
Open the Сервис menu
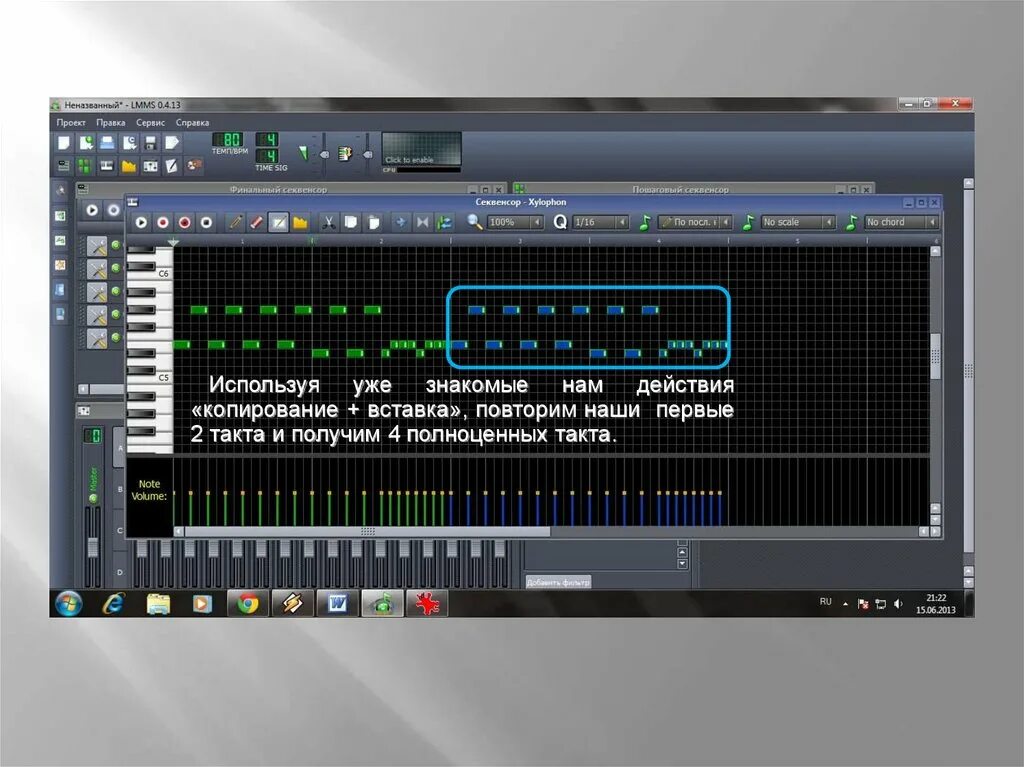pyautogui.click(x=150, y=122)
